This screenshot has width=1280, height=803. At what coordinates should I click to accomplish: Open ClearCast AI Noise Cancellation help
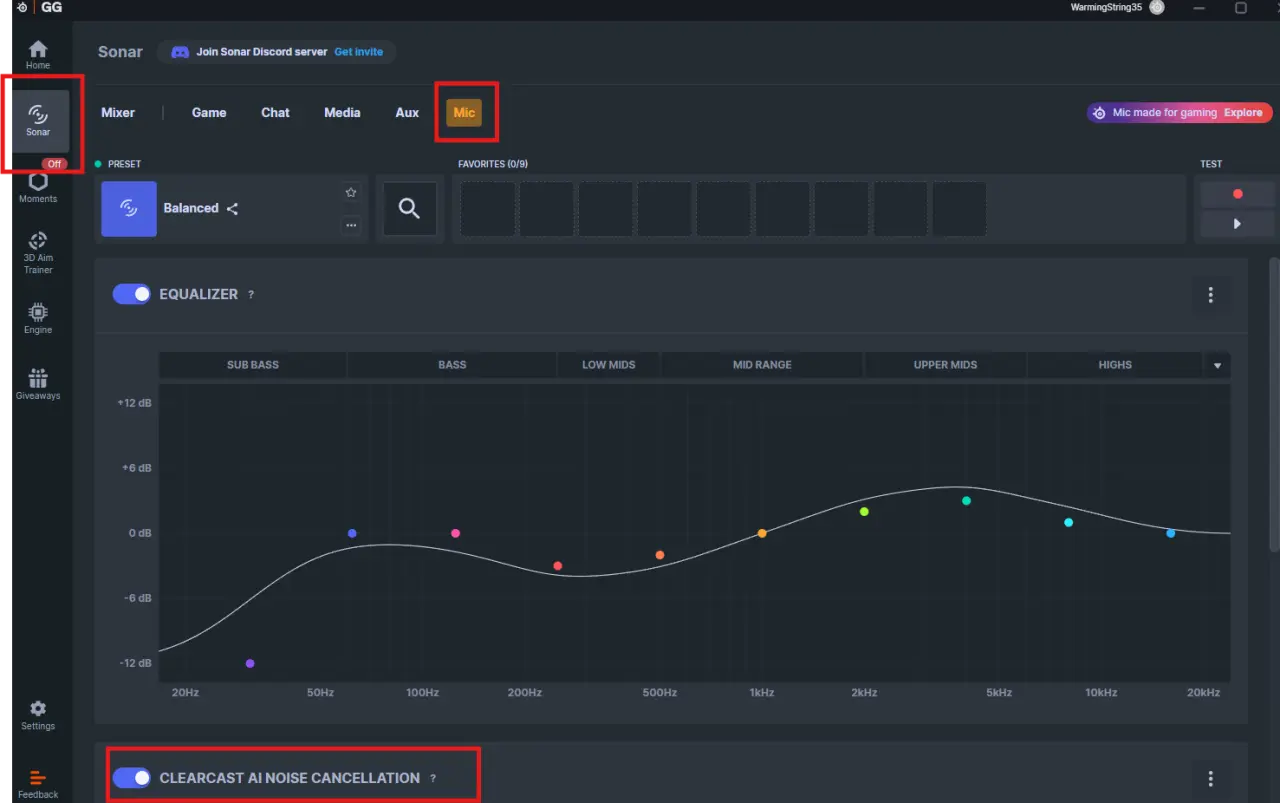433,778
